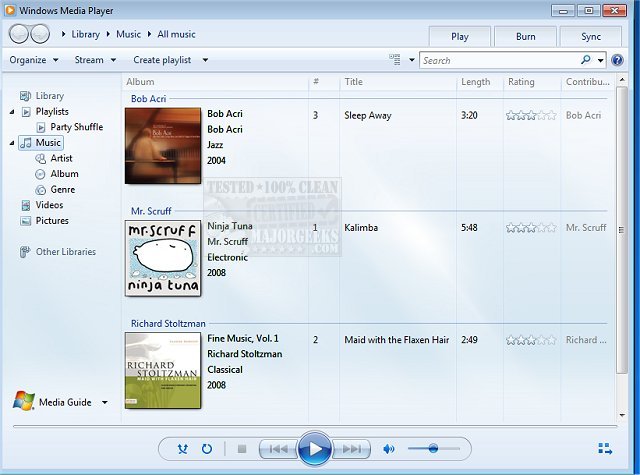
Task: Click the scroll up arrow
Action: [x=622, y=80]
